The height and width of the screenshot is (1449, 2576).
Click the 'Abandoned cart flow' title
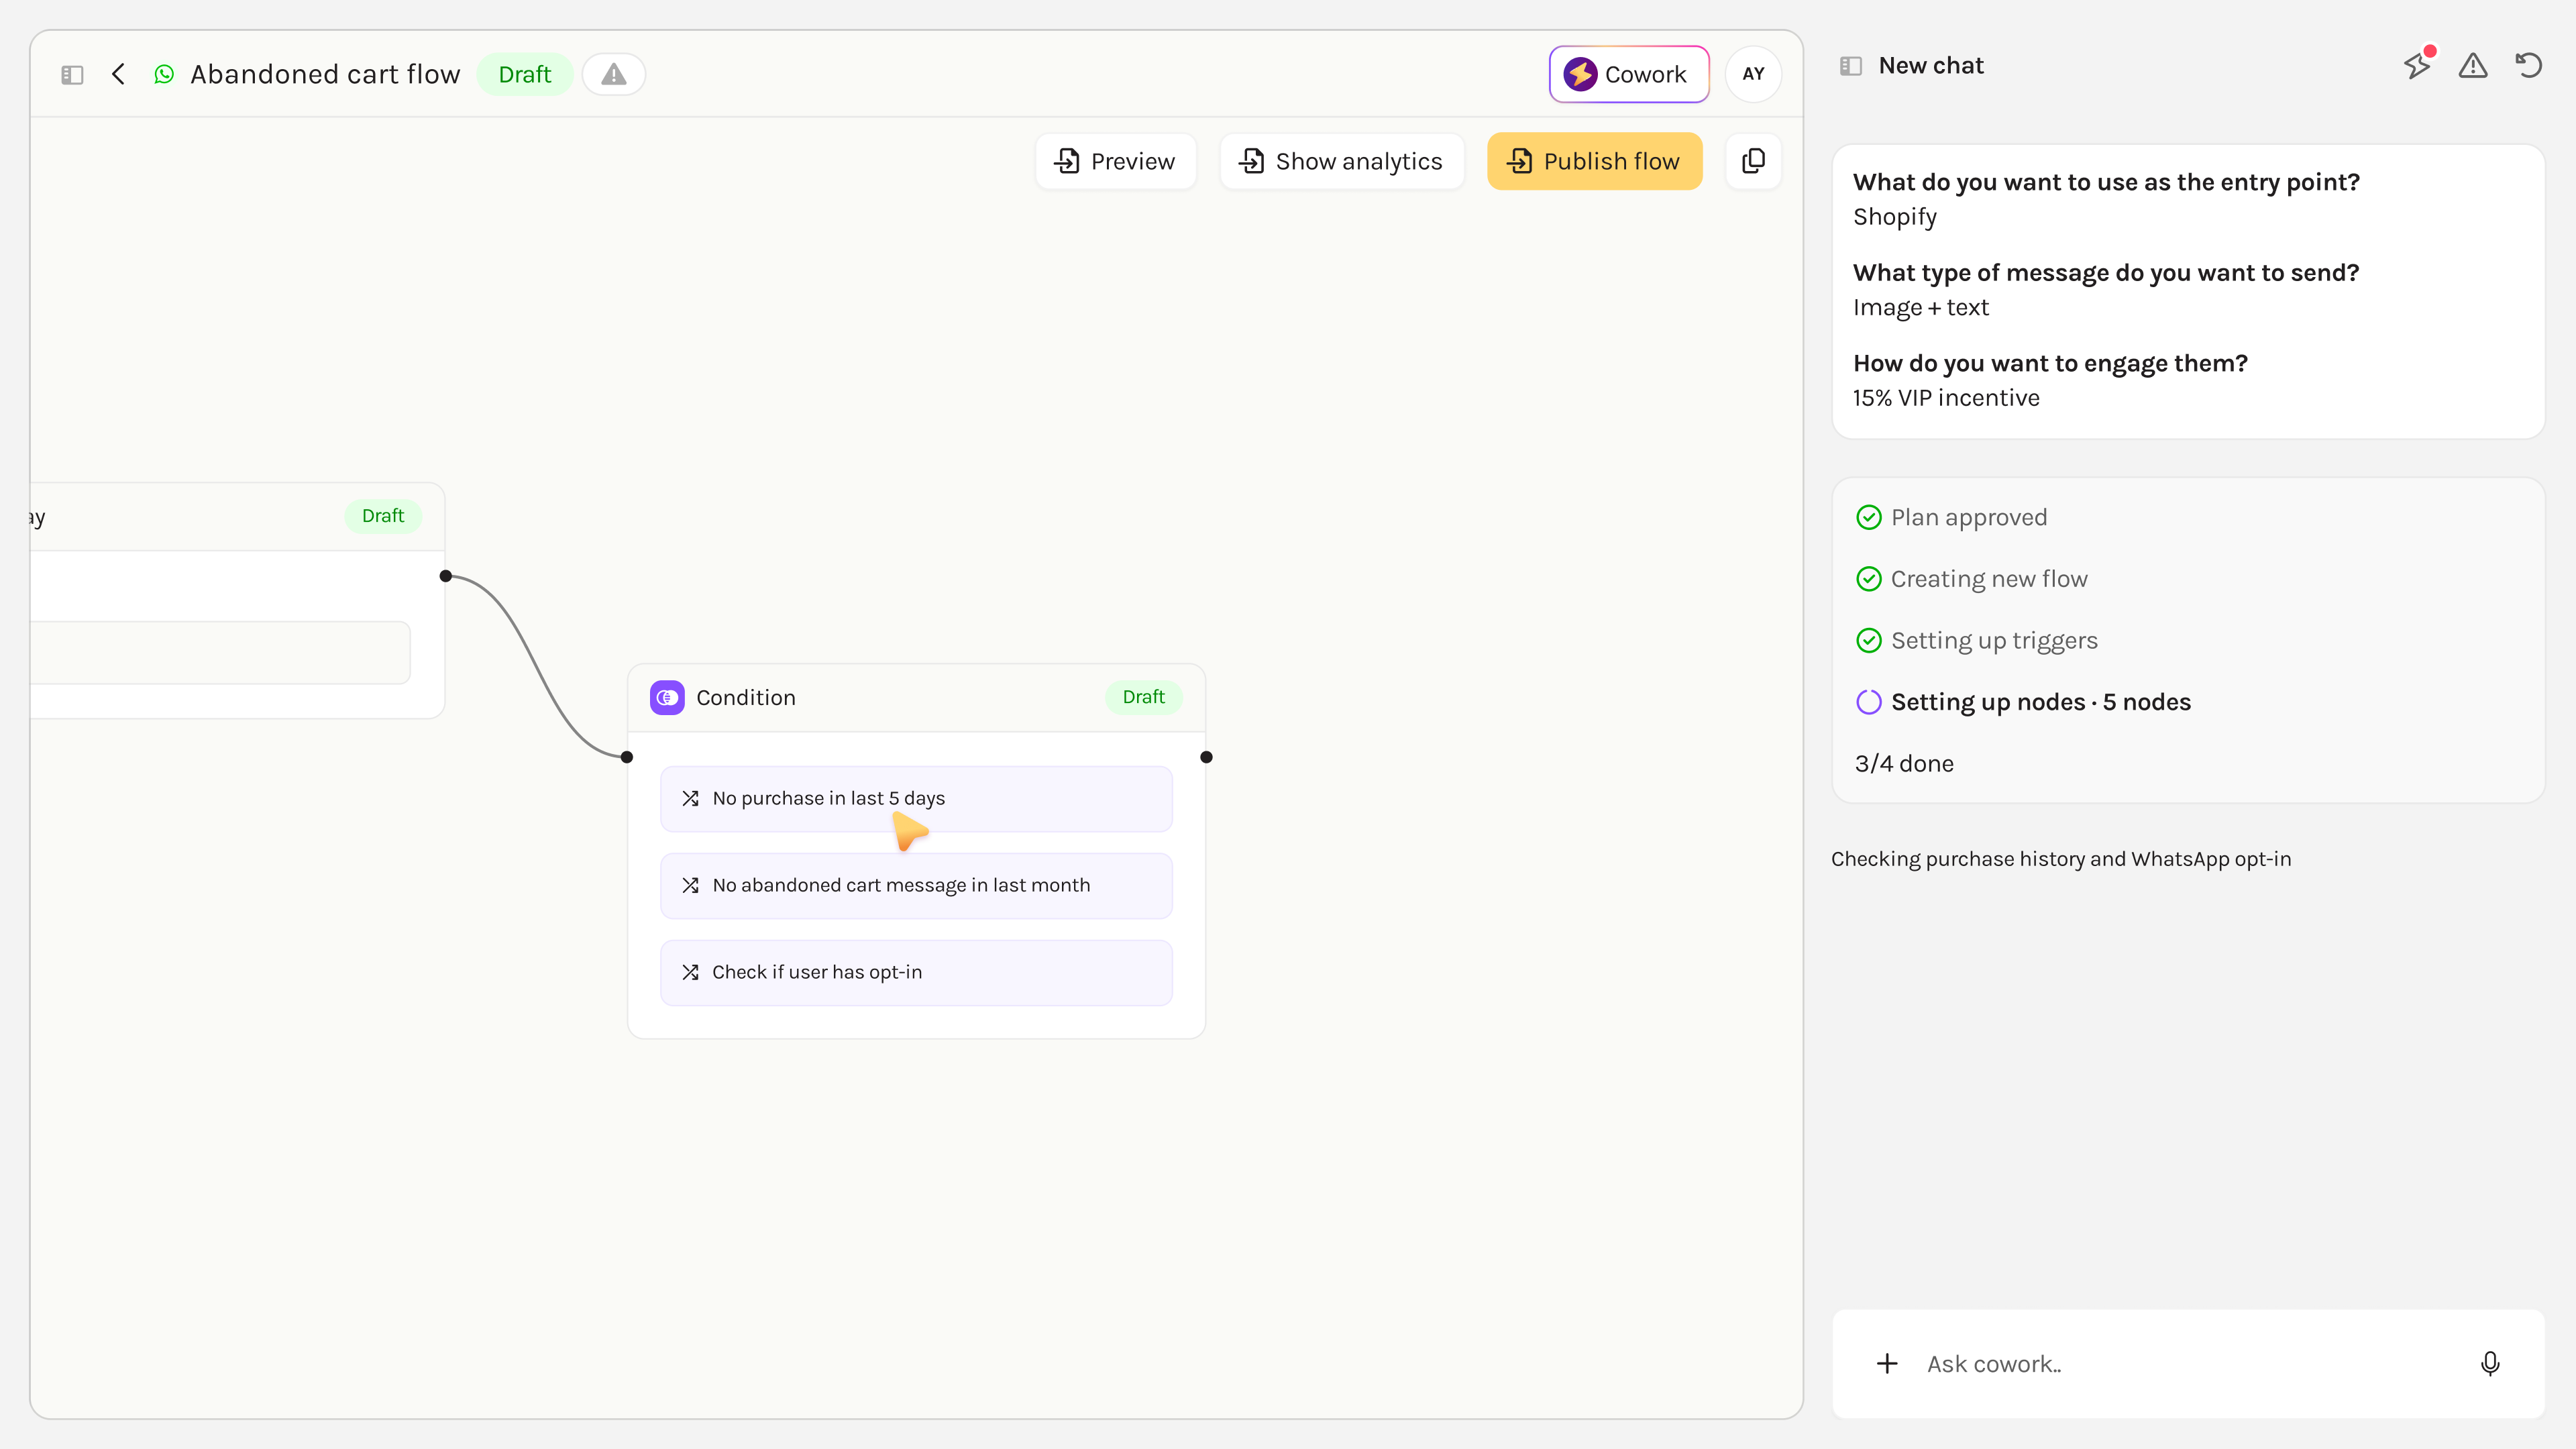click(x=325, y=74)
